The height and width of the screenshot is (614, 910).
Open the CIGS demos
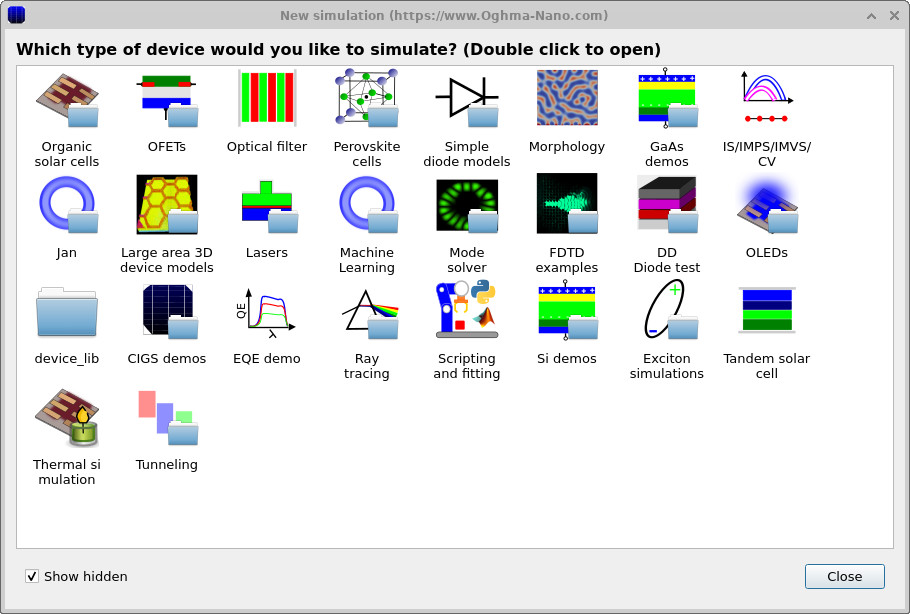pyautogui.click(x=167, y=310)
